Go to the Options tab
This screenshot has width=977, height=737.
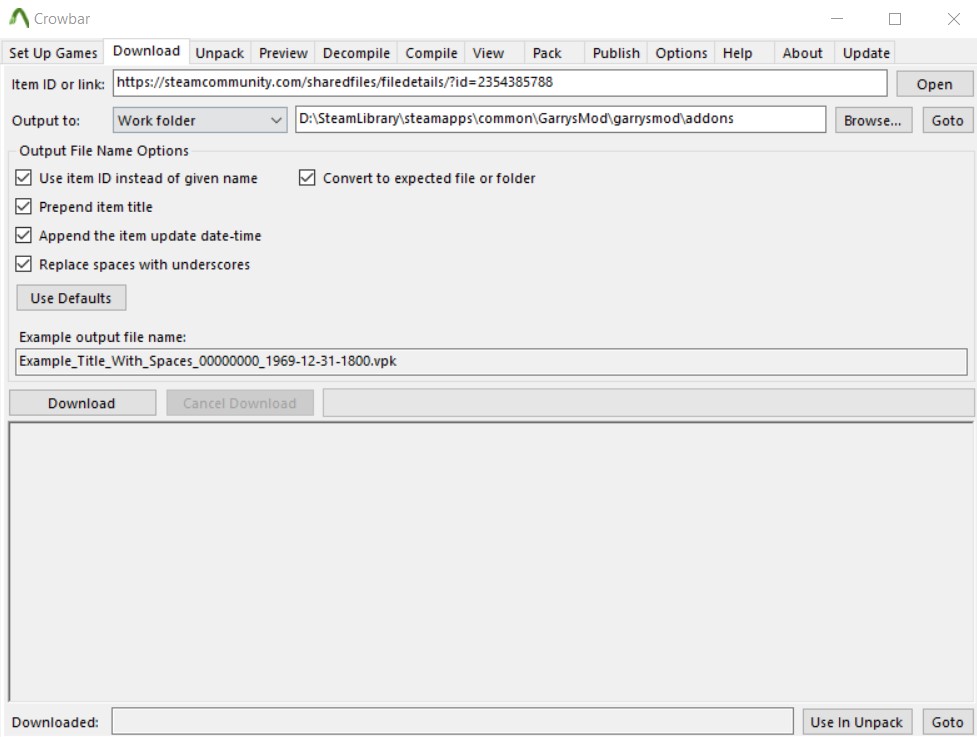(681, 53)
